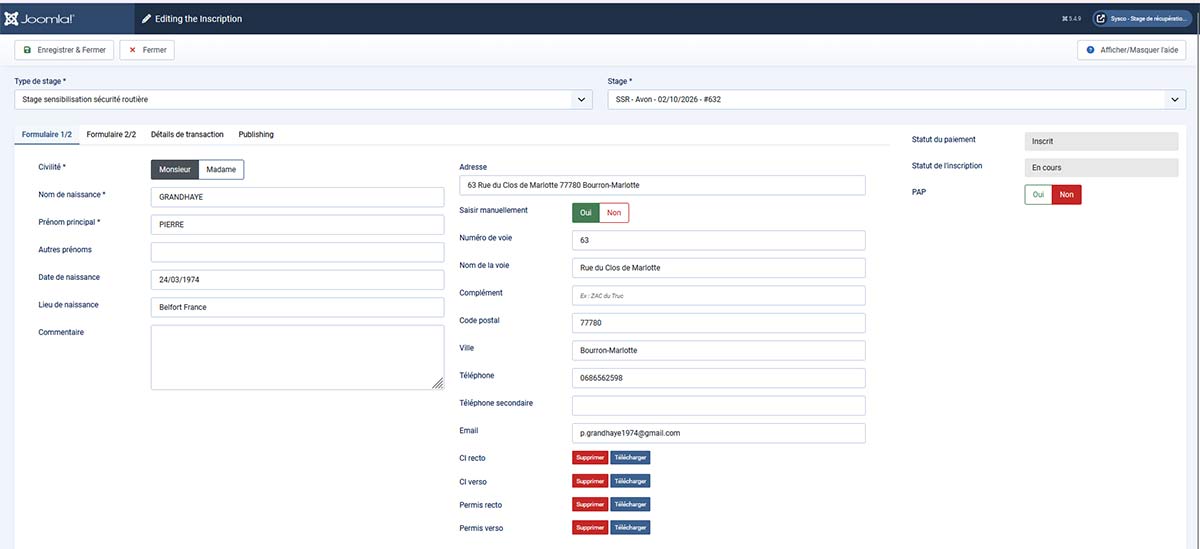1200x549 pixels.
Task: Click the Civilité label
Action: (54, 168)
